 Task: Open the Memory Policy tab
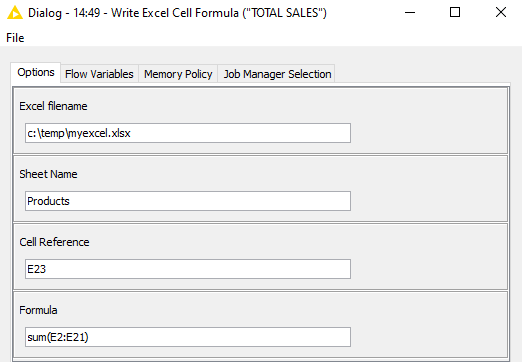[178, 74]
